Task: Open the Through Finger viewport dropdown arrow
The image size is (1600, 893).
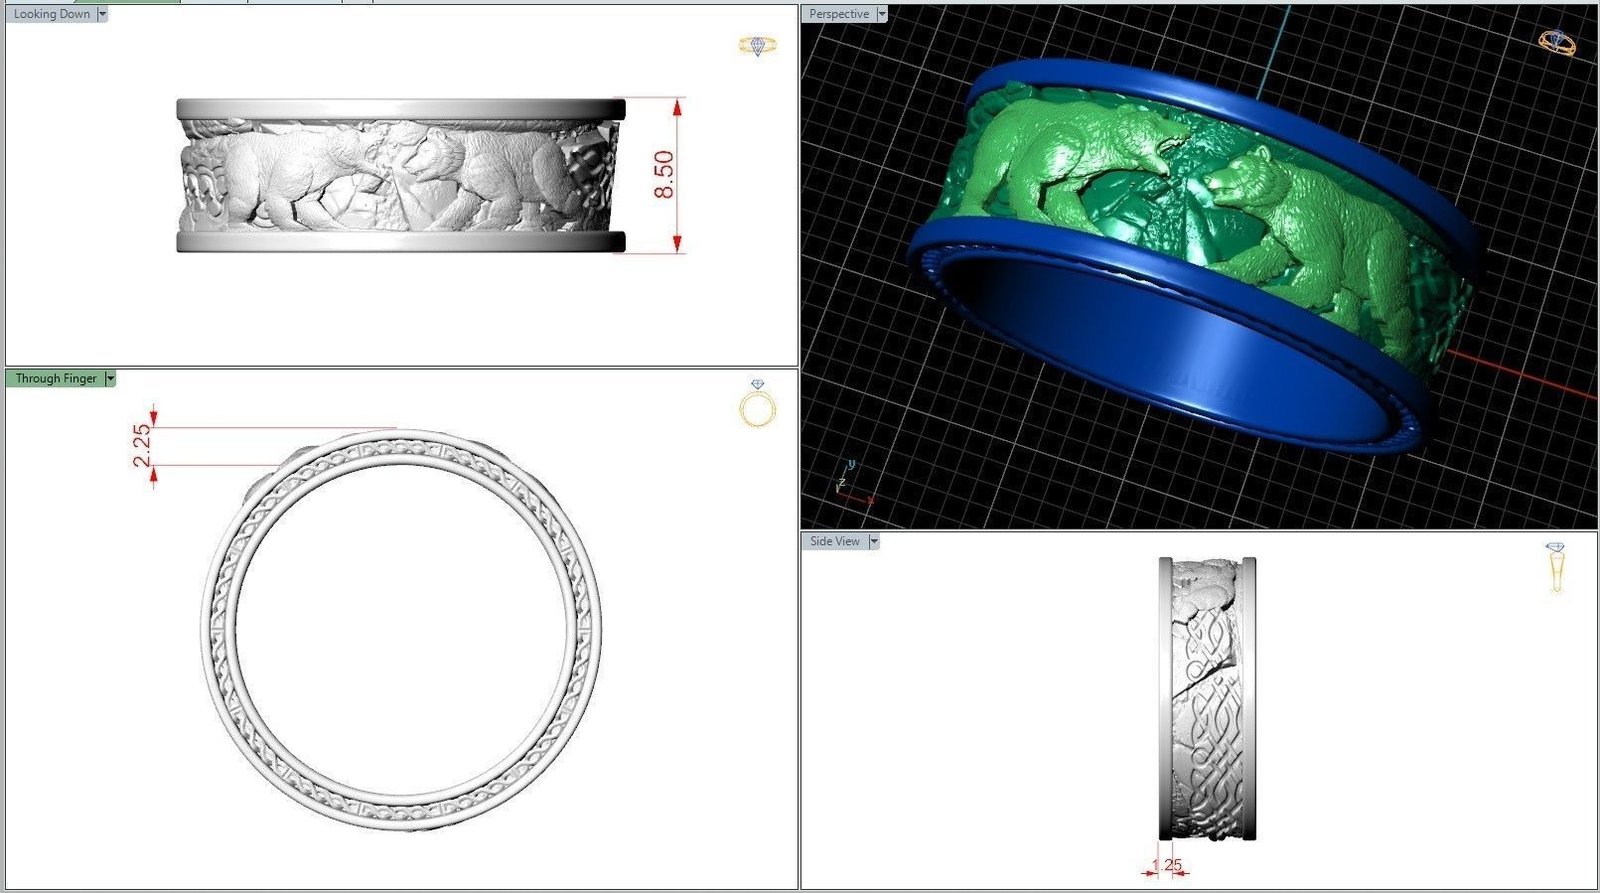Action: click(x=111, y=378)
